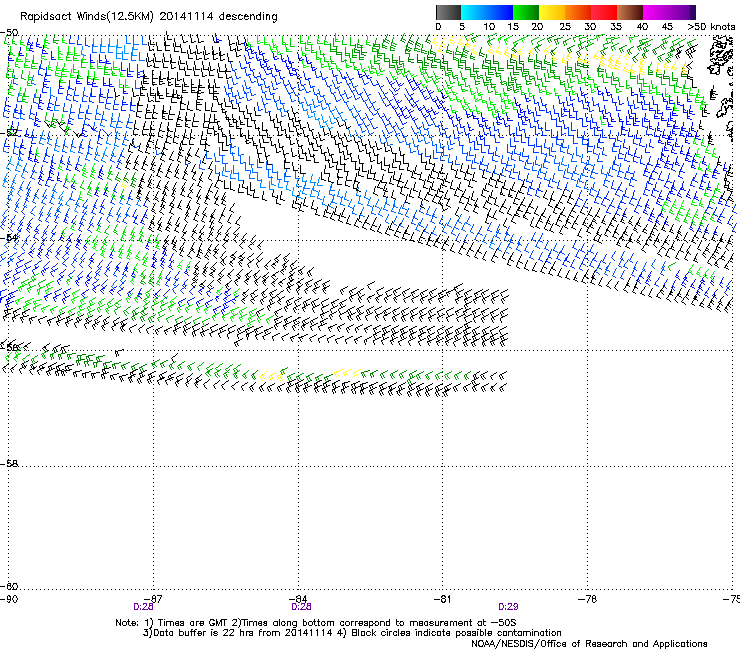Click 'Black circles indicate possible contamination' note

456,633
